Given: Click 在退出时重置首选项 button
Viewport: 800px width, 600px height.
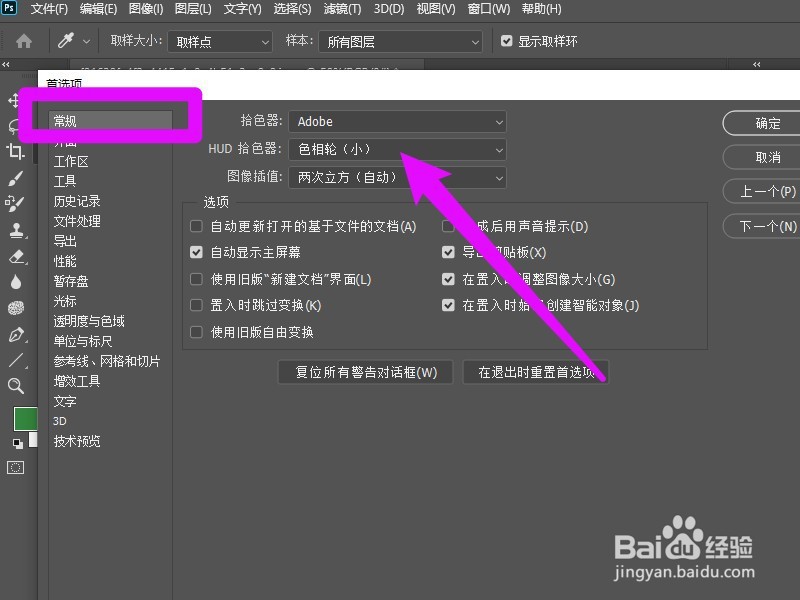Looking at the screenshot, I should (x=536, y=372).
